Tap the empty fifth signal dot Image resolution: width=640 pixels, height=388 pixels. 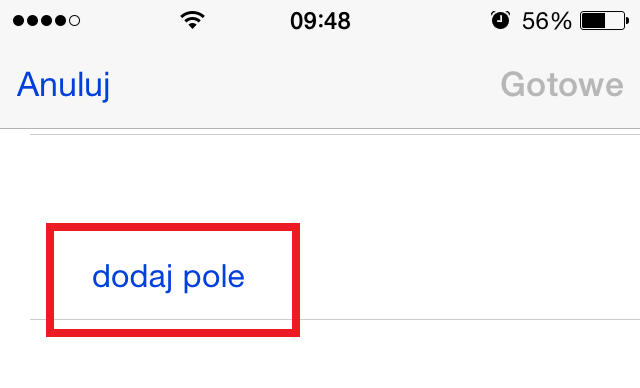click(x=74, y=20)
